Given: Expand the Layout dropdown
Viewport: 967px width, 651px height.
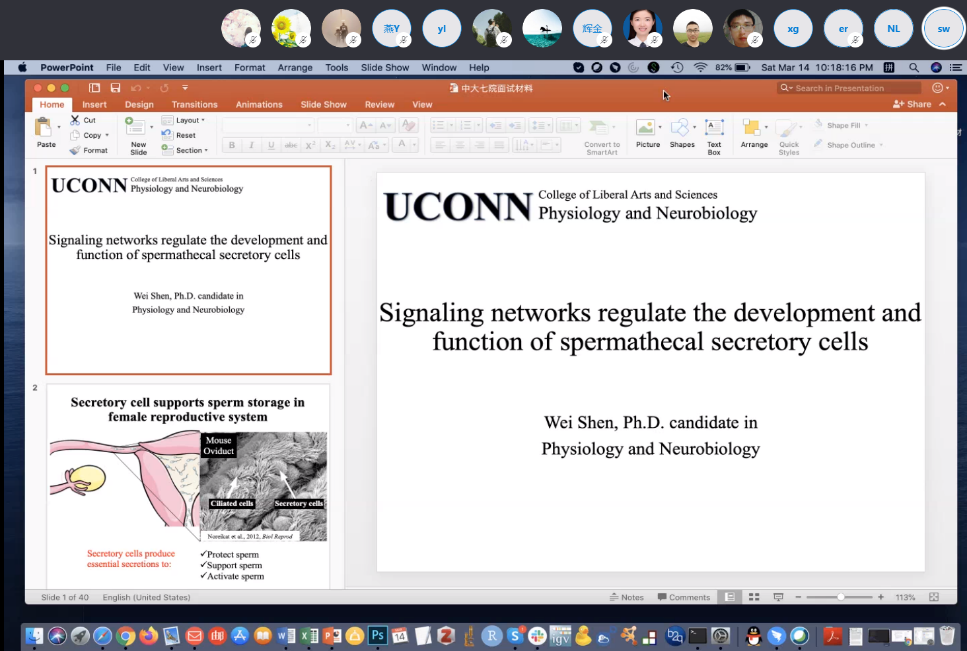Looking at the screenshot, I should pyautogui.click(x=183, y=120).
